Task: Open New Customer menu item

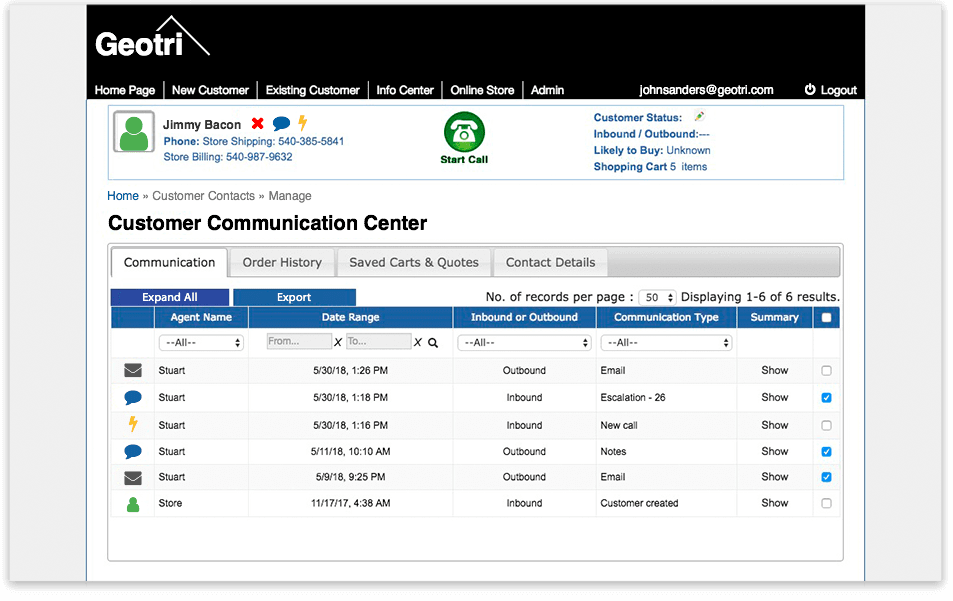Action: click(210, 90)
